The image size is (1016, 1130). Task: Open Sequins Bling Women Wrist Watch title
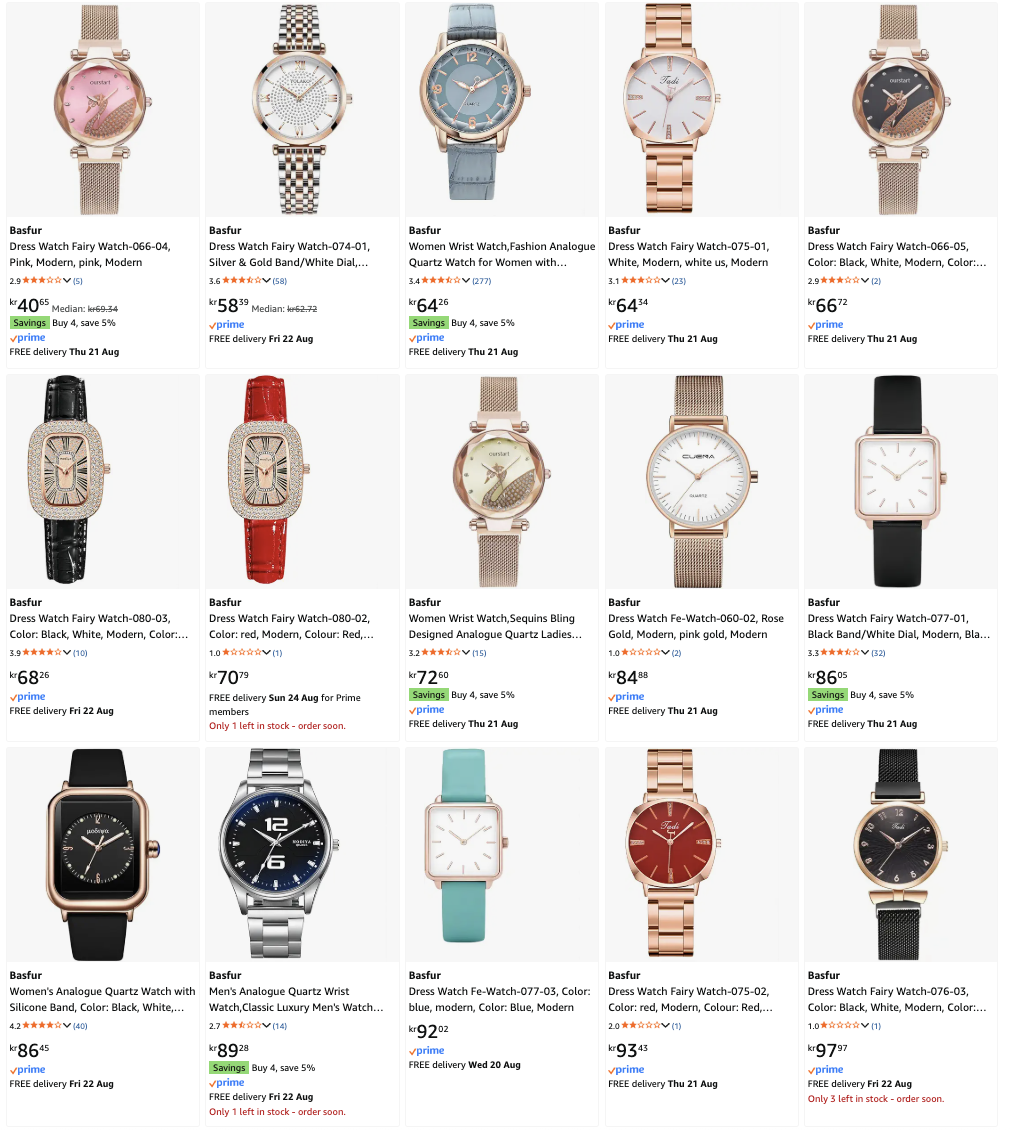pos(495,626)
